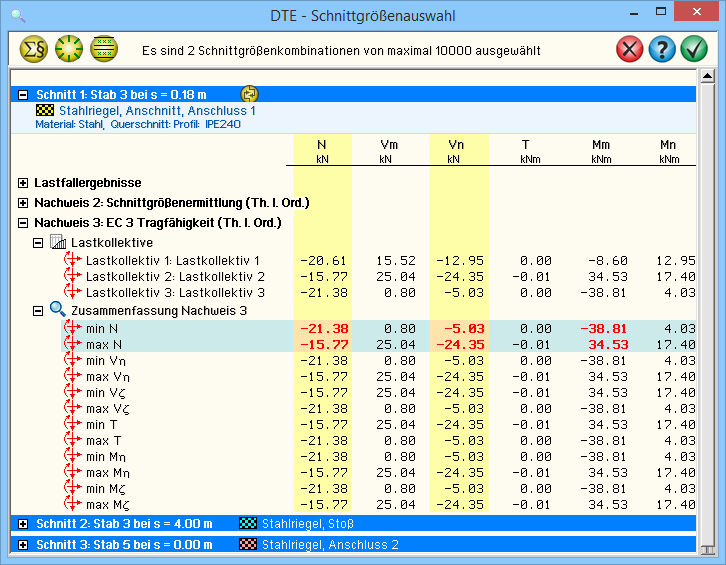Click the N column header

tap(321, 150)
